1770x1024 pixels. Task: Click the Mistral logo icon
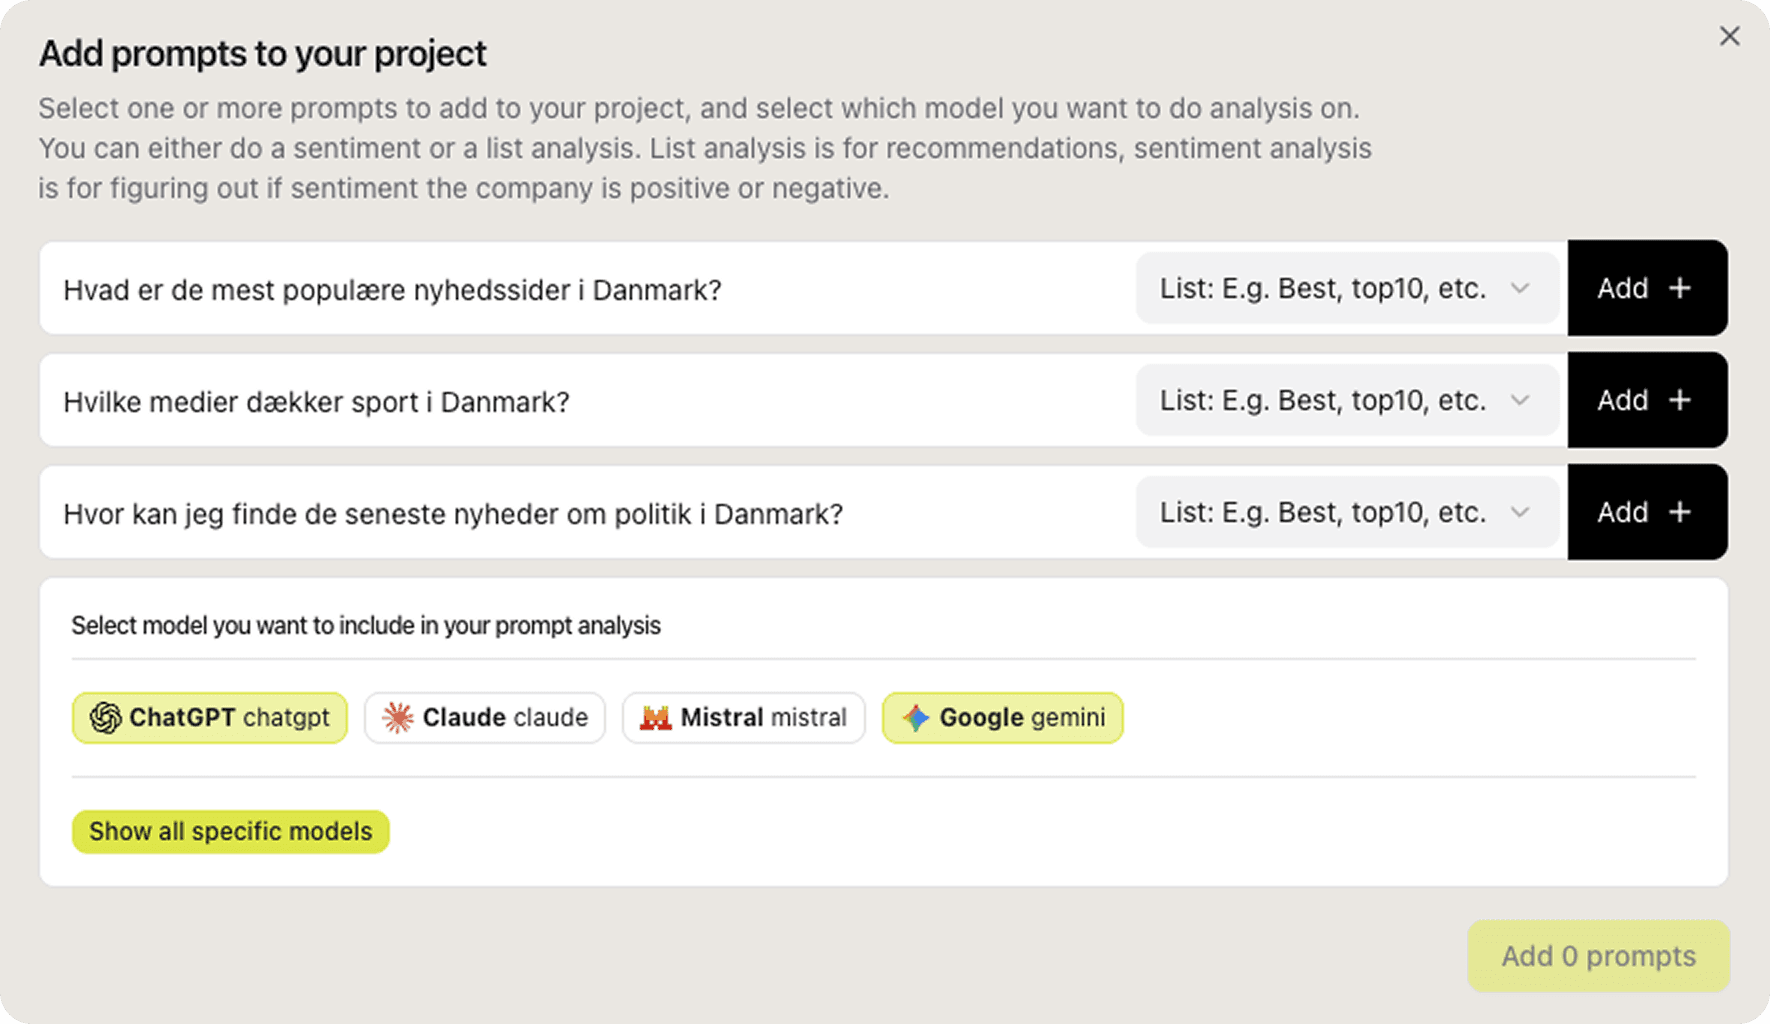click(x=656, y=718)
